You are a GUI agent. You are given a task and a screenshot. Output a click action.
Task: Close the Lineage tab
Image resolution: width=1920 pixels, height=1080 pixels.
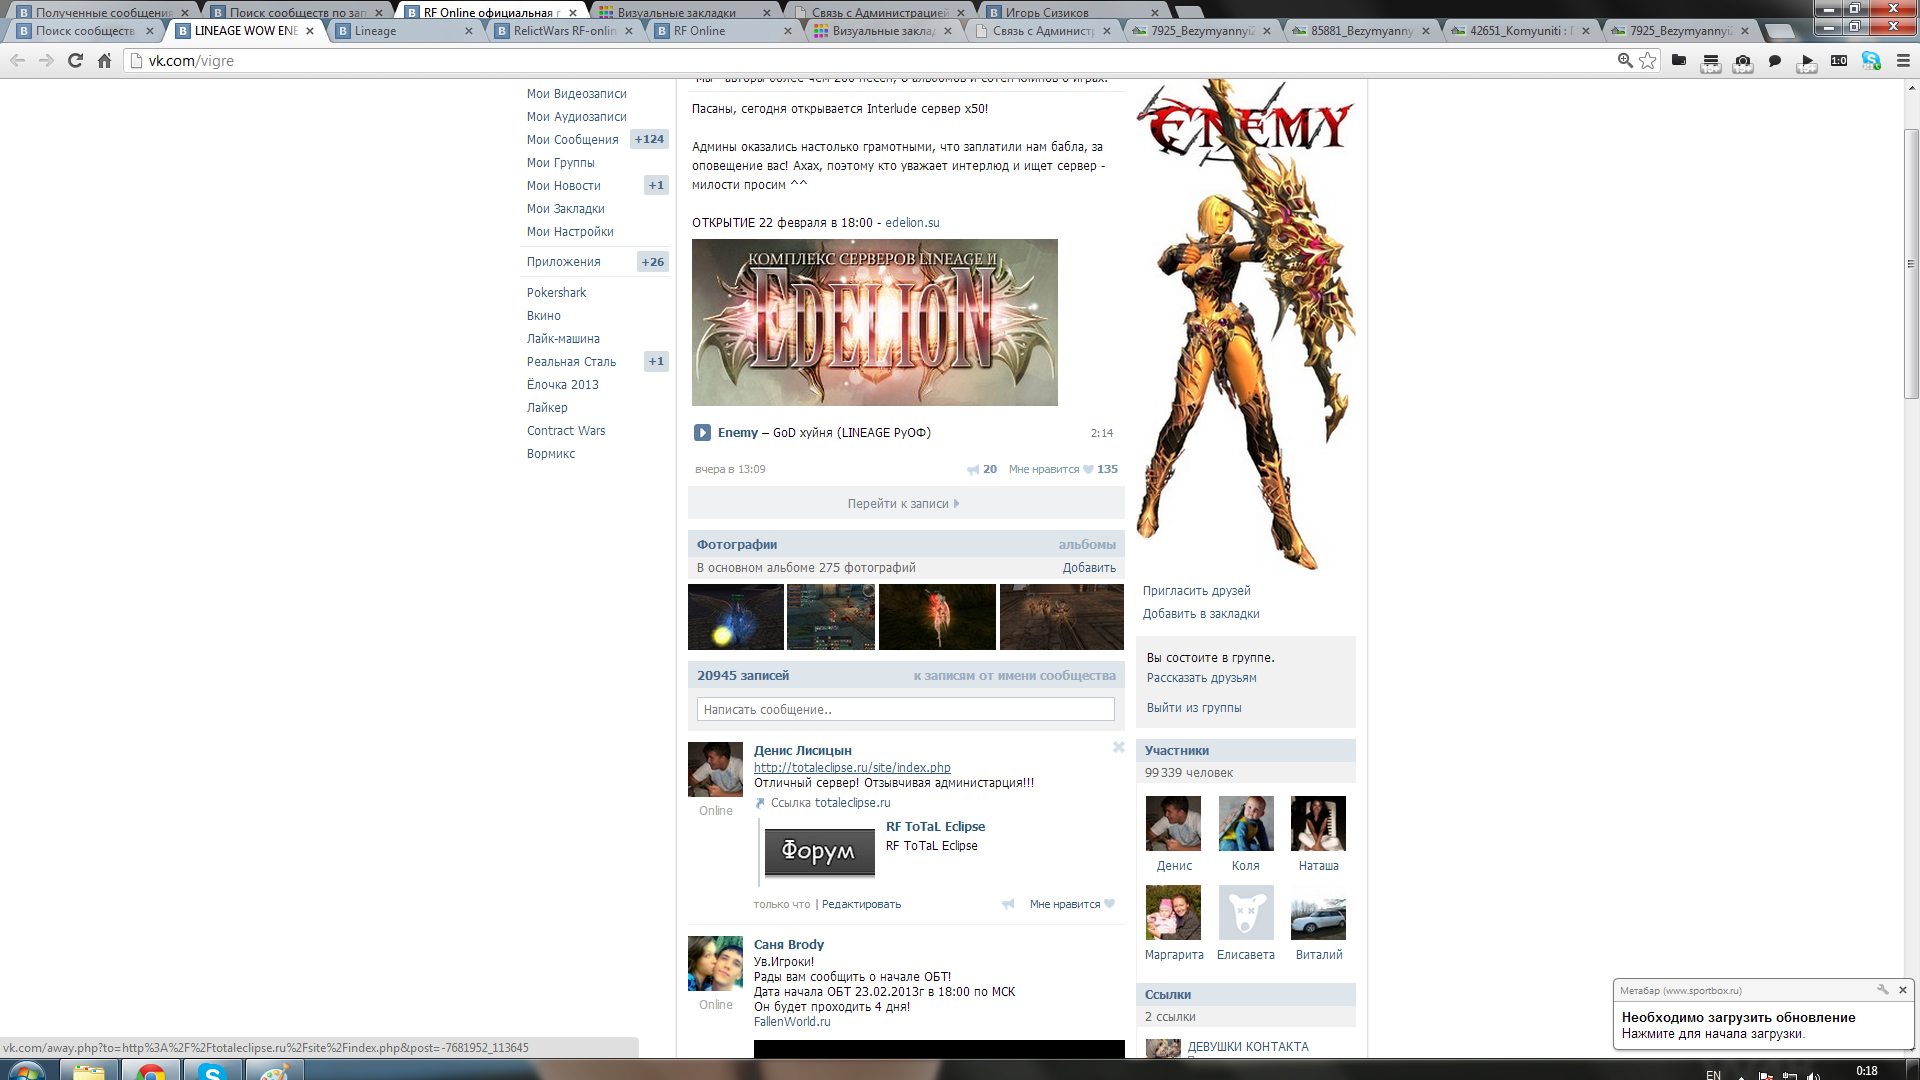tap(469, 31)
